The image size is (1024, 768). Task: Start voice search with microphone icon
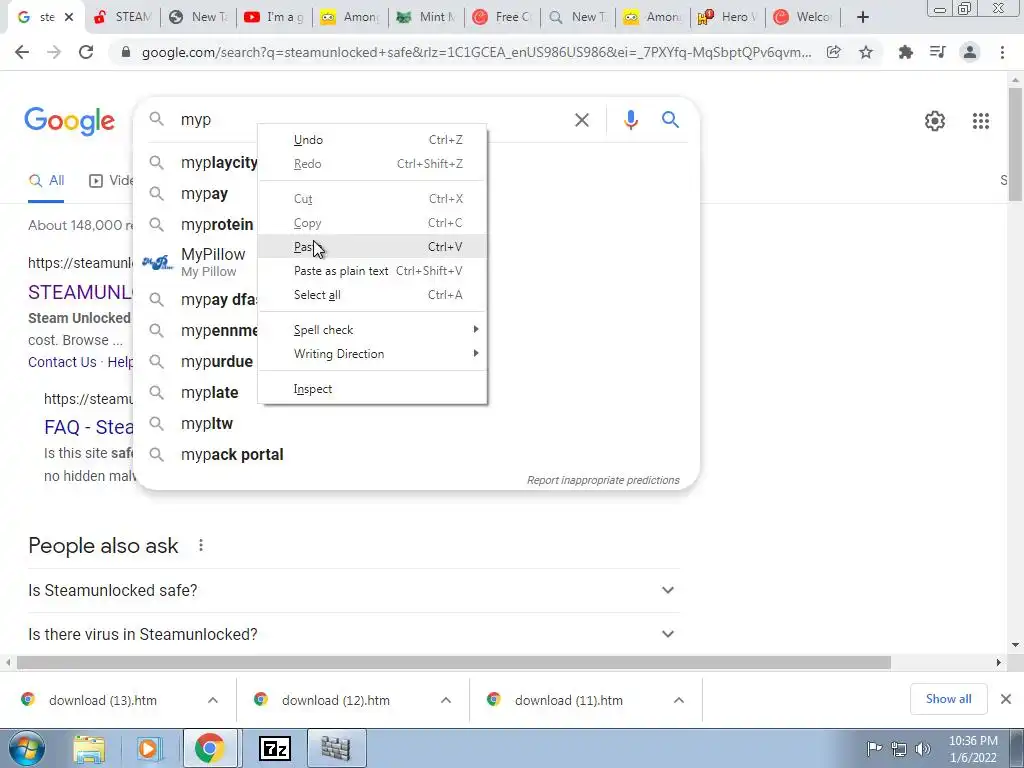pyautogui.click(x=630, y=120)
